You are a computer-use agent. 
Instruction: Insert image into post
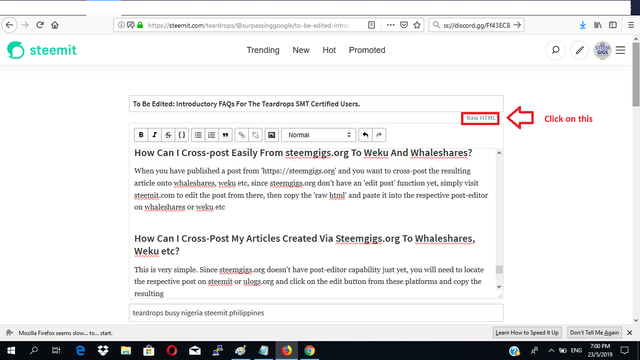click(x=271, y=135)
